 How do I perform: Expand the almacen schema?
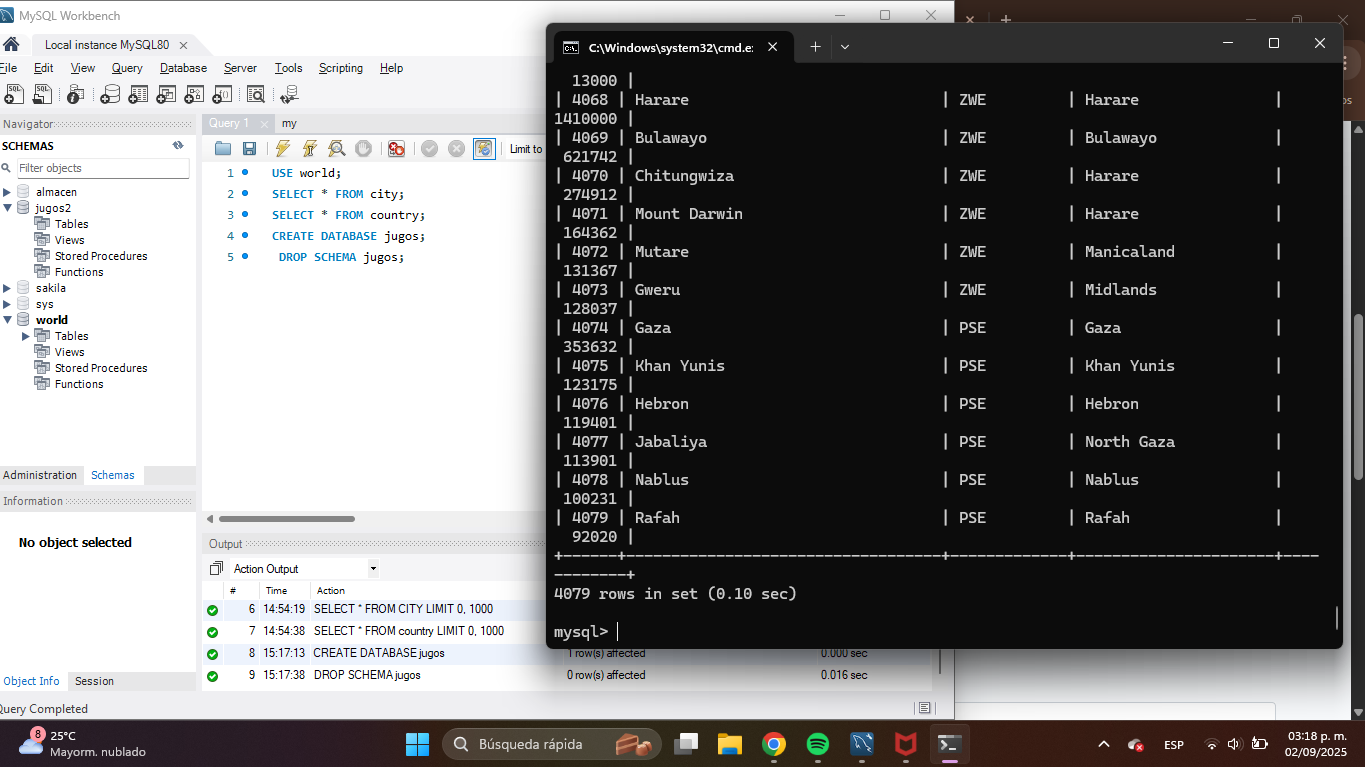[7, 192]
